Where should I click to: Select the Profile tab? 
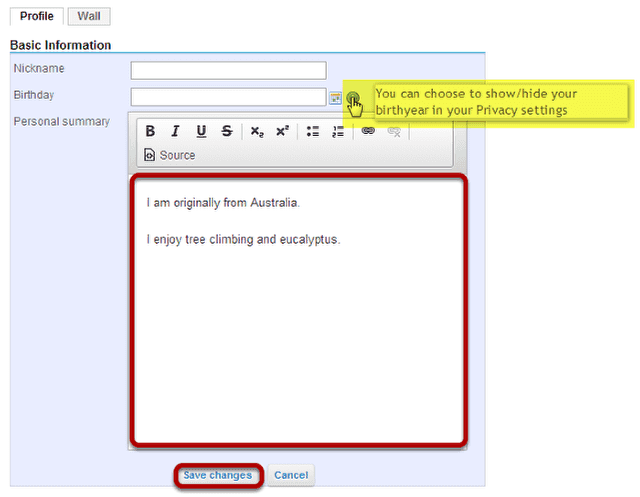pyautogui.click(x=37, y=16)
